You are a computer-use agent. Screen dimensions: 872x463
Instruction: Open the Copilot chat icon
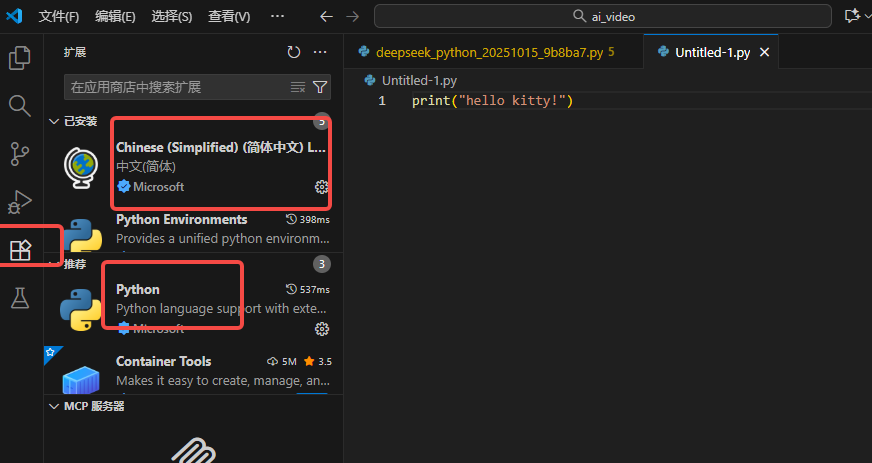point(853,16)
